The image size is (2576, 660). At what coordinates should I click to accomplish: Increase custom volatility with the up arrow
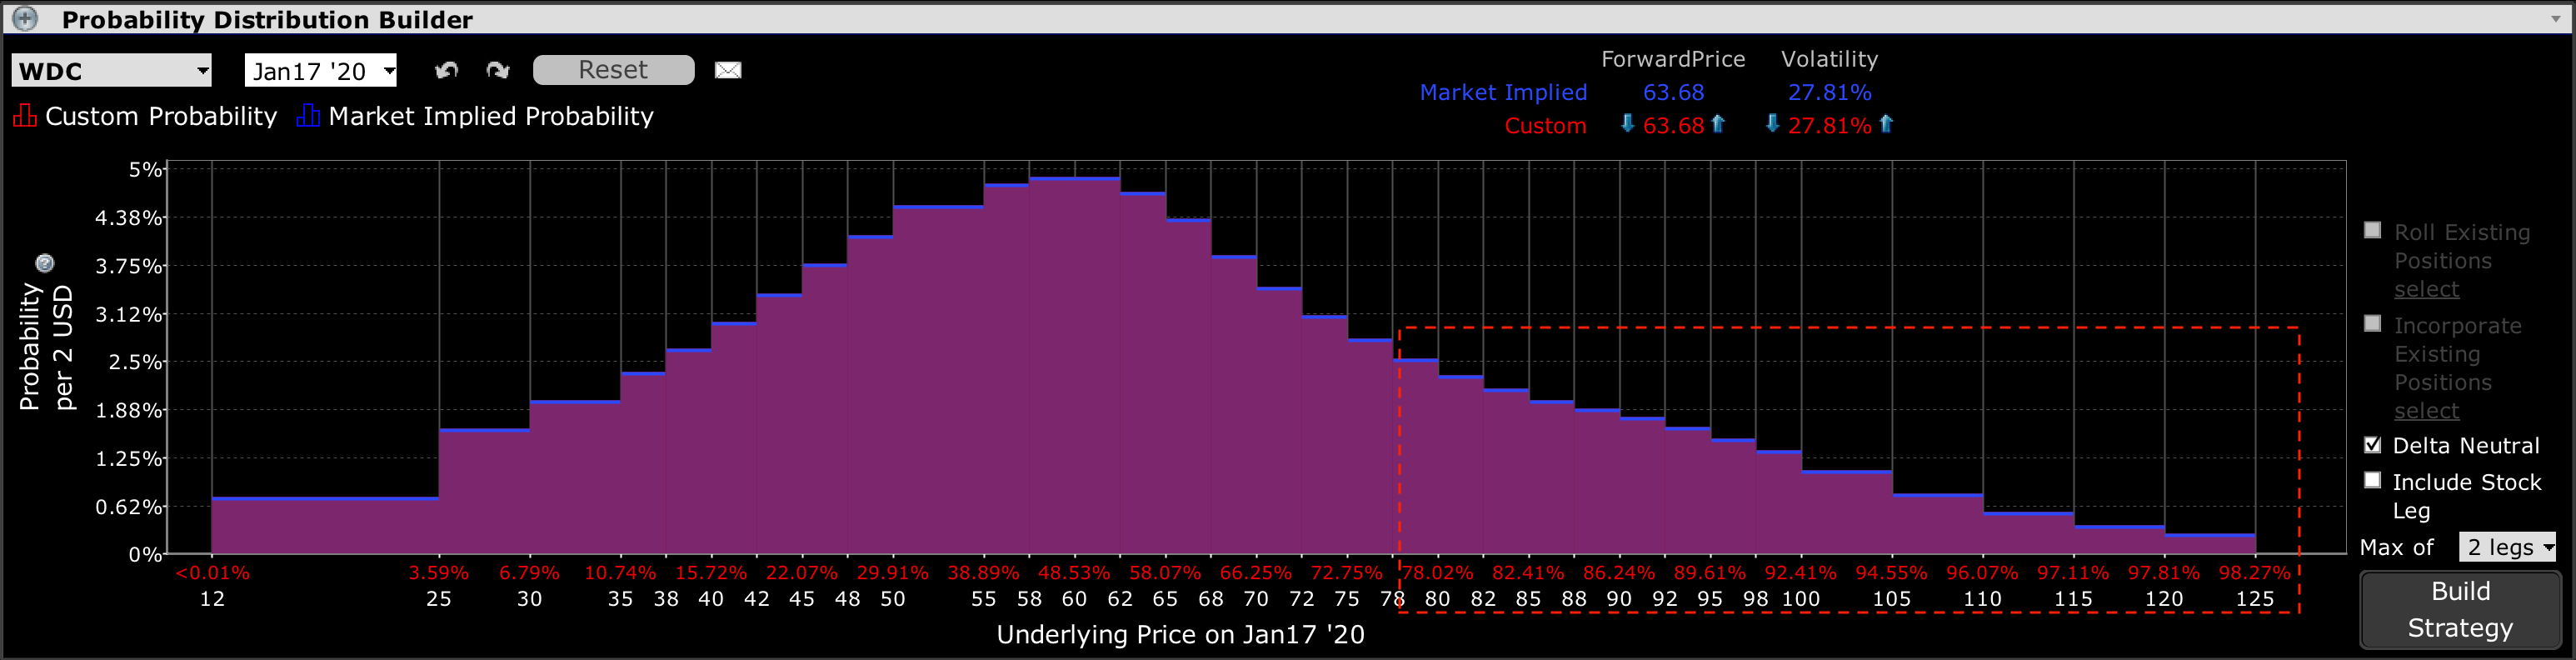(x=1886, y=124)
